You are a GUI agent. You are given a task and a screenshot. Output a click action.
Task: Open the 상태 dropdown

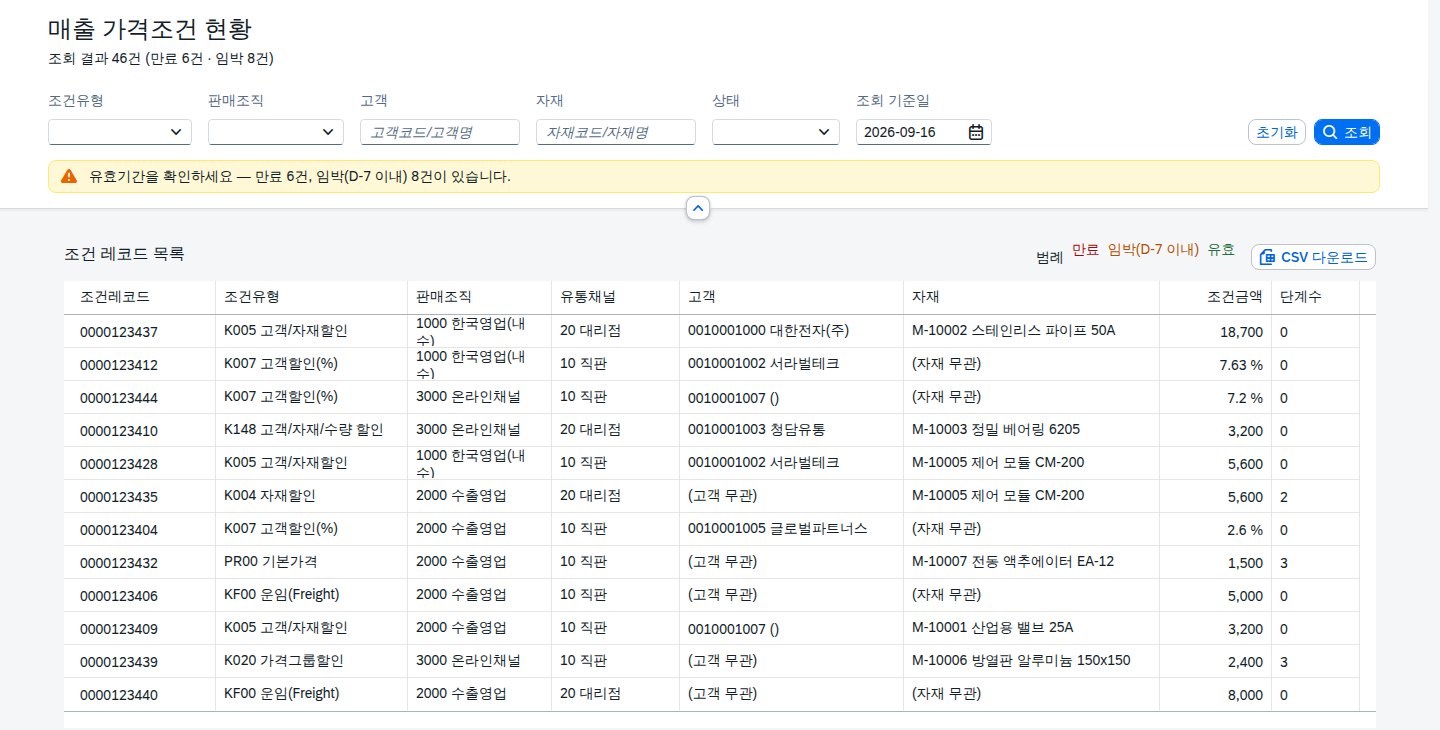pyautogui.click(x=776, y=132)
